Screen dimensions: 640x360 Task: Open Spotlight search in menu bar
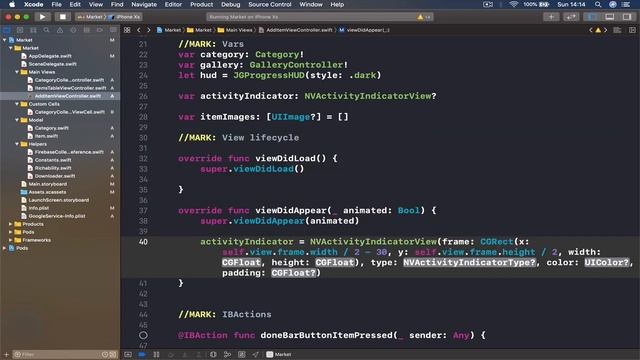click(598, 4)
